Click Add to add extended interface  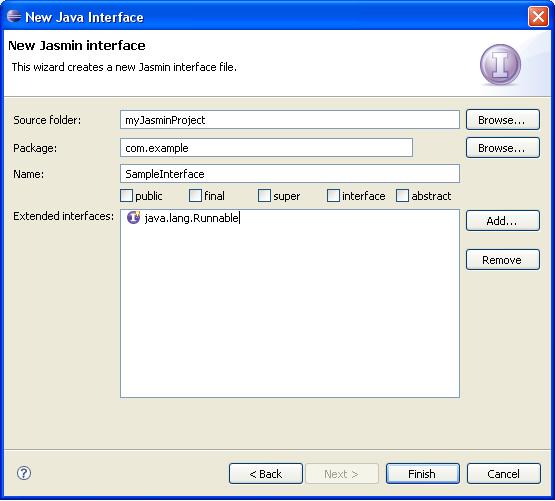point(503,221)
